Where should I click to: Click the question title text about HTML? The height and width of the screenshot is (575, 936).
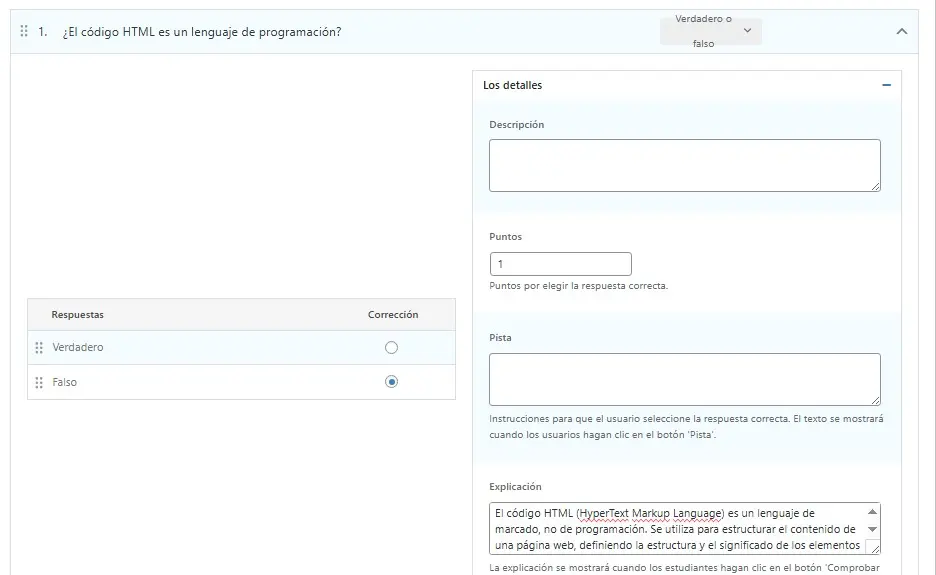pyautogui.click(x=202, y=32)
